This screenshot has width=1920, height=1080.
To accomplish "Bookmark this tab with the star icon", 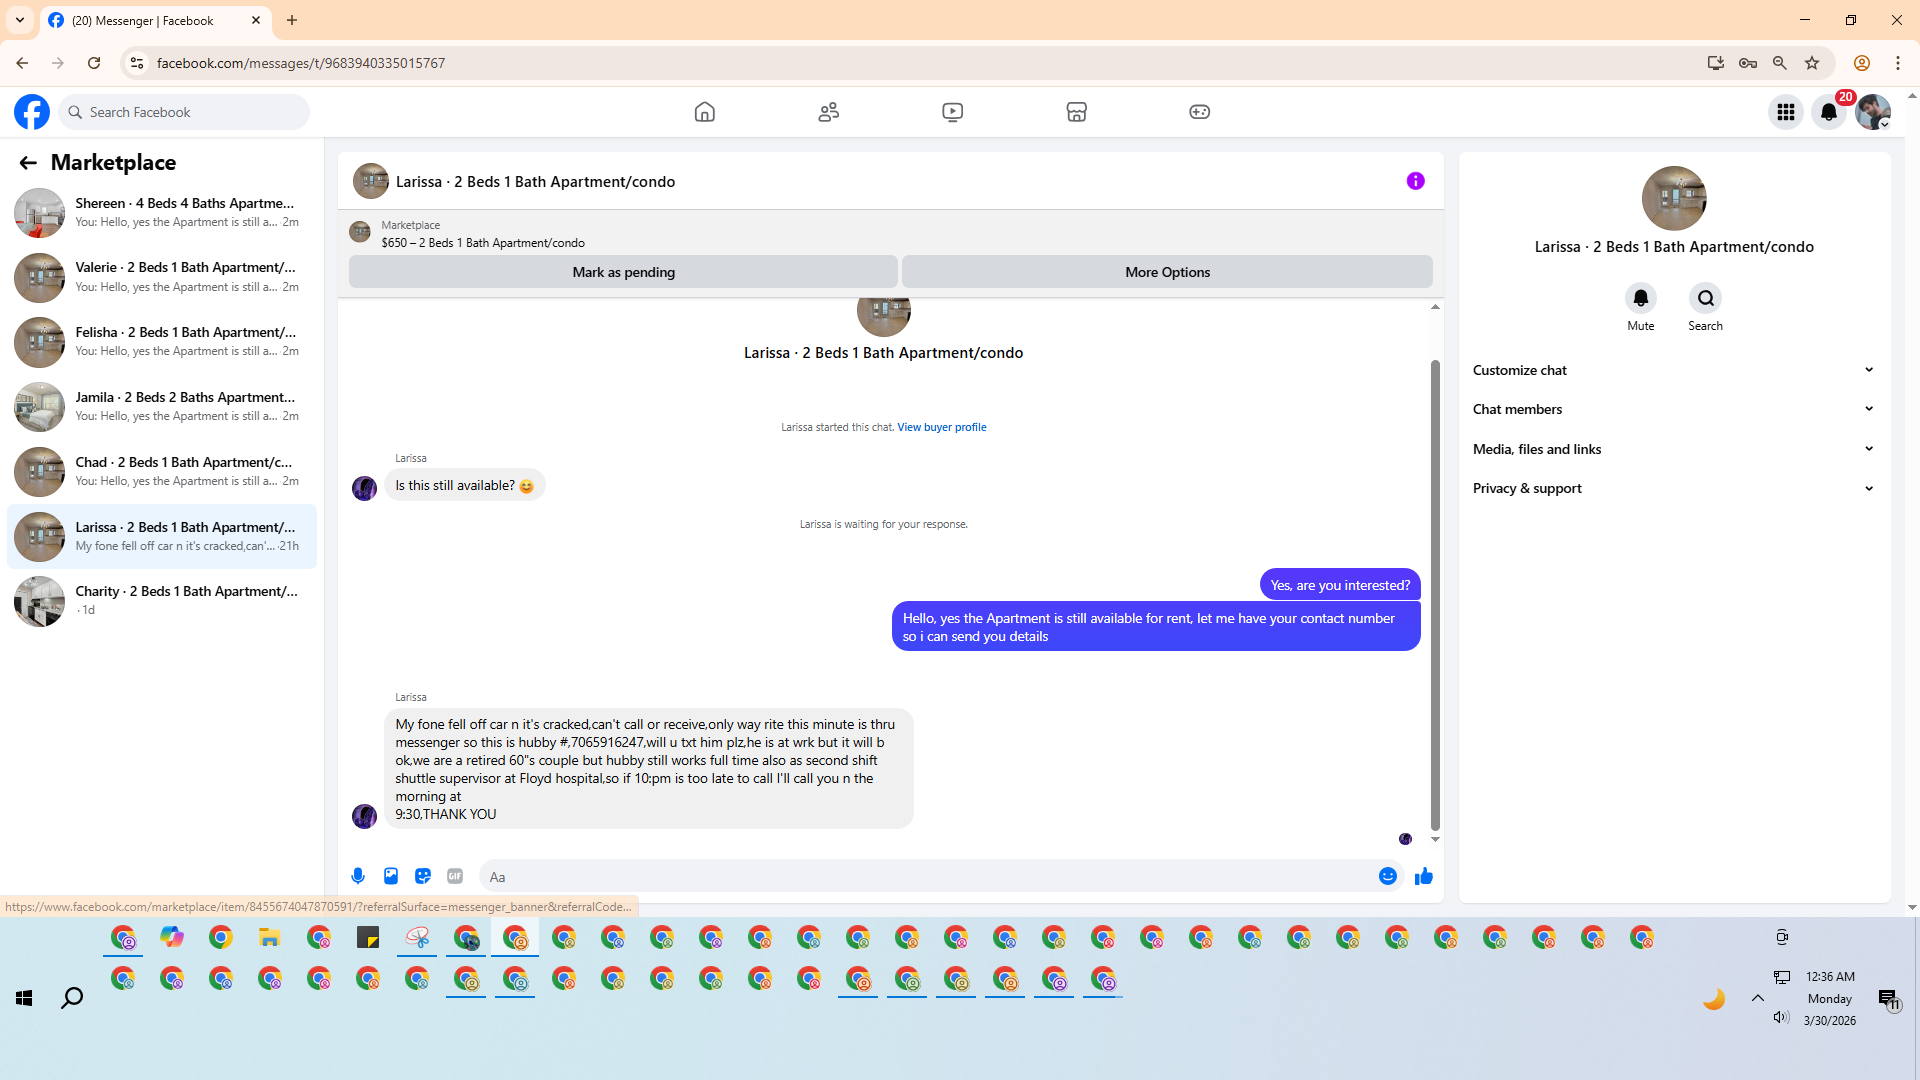I will tap(1812, 63).
